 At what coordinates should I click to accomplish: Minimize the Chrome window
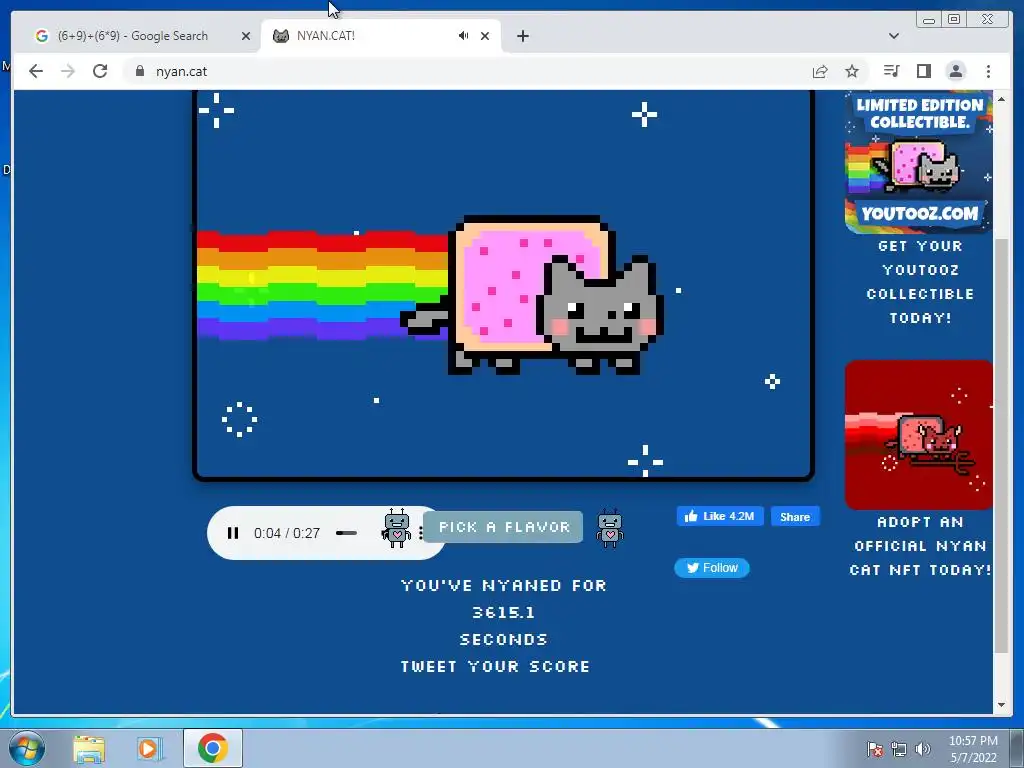pos(929,20)
